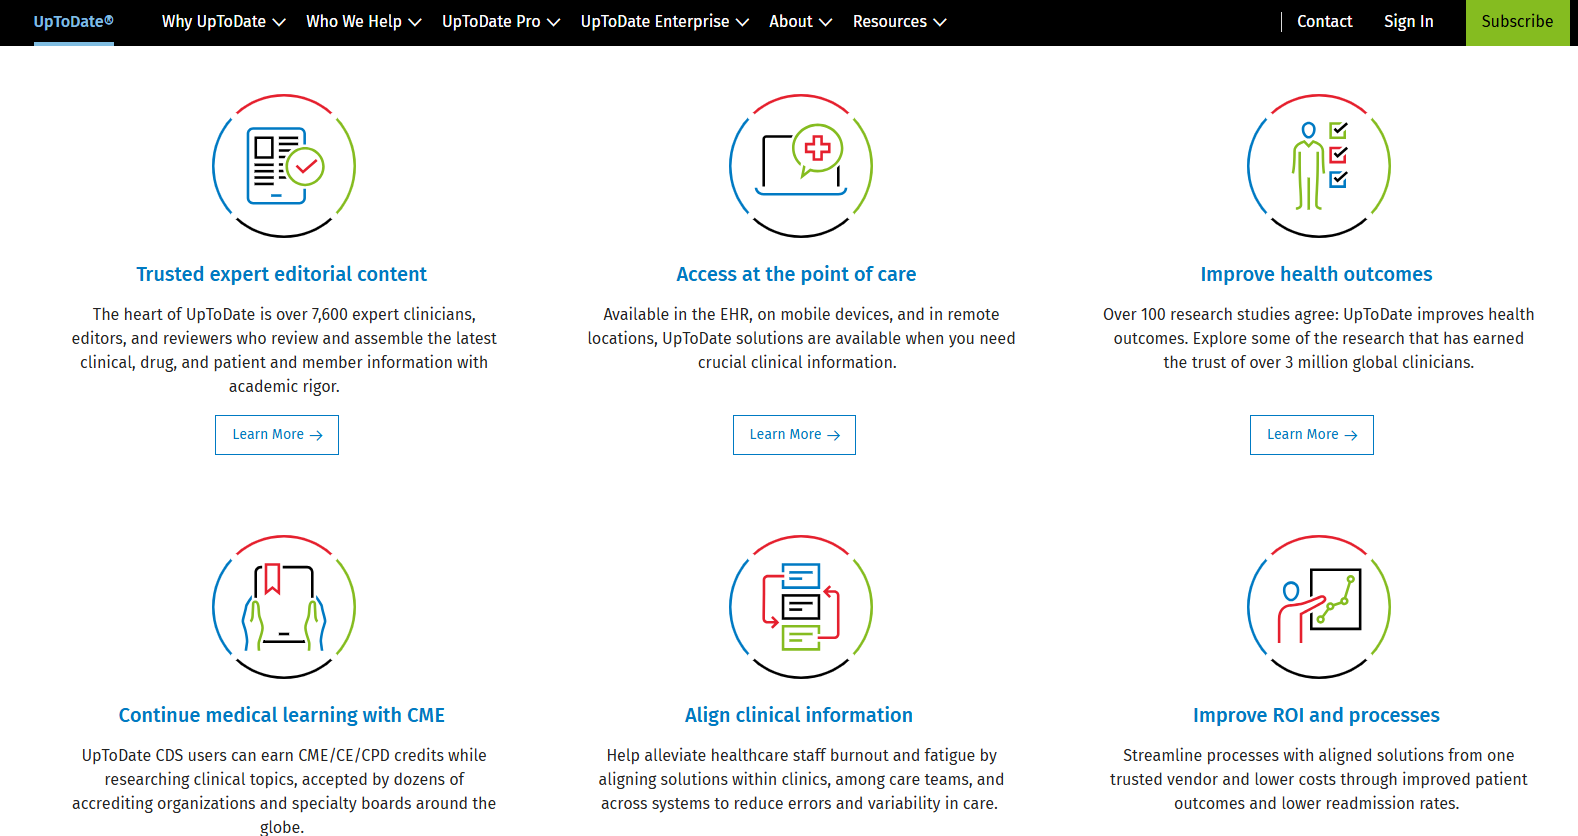
Task: Open the UpToDate Pro menu
Action: 501,21
